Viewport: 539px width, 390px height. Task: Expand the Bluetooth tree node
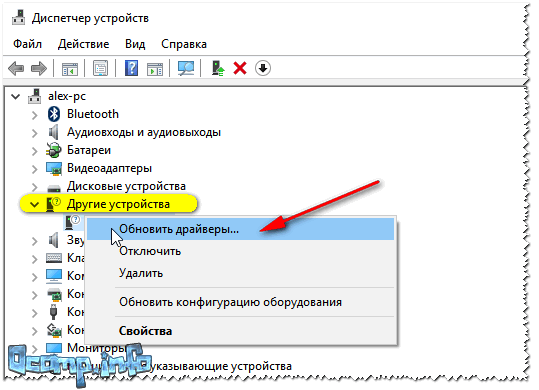[x=35, y=115]
